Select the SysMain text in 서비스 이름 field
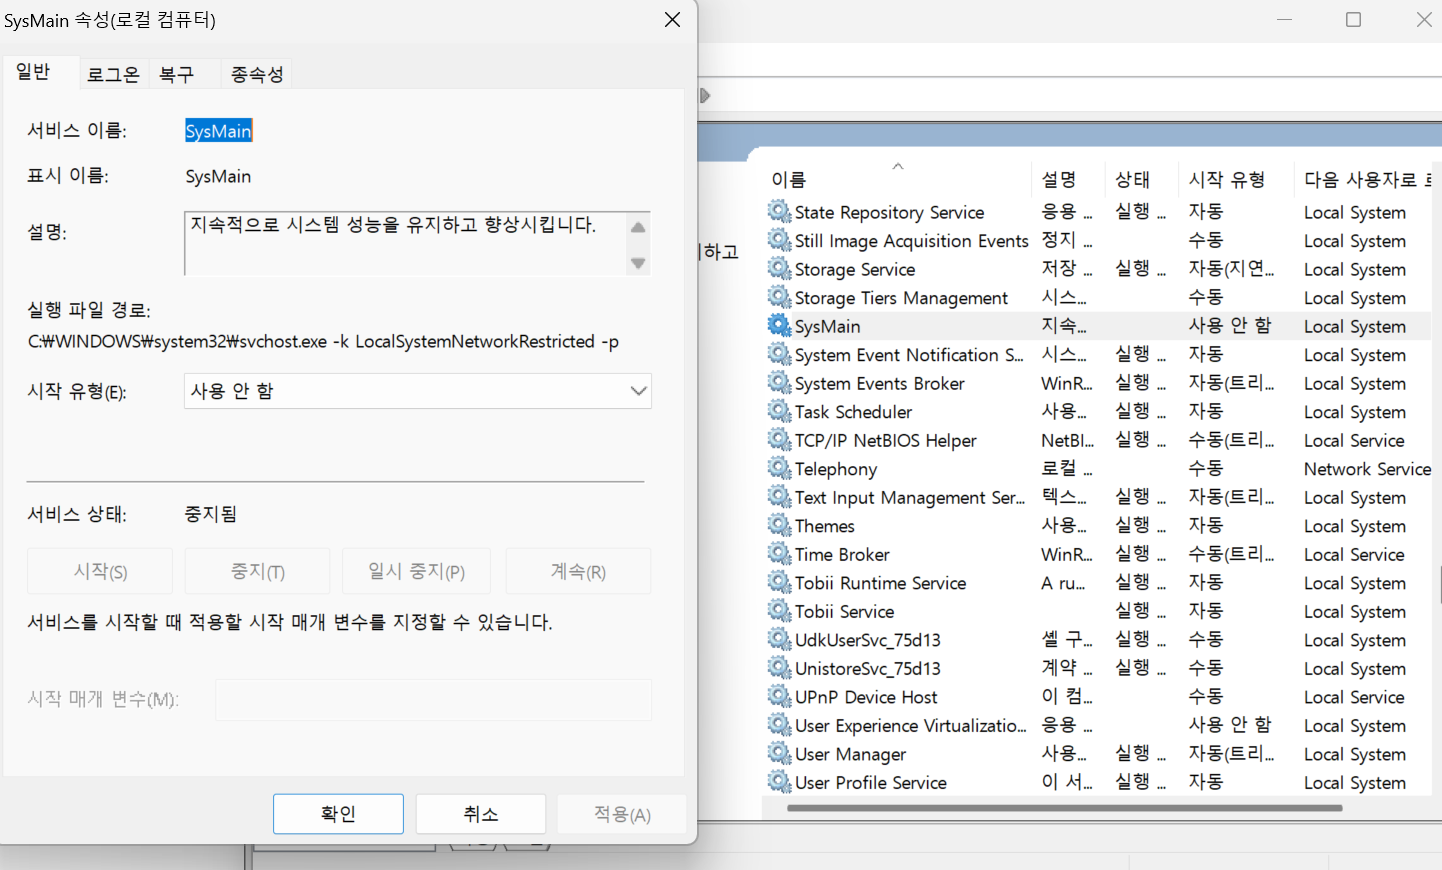This screenshot has height=870, width=1442. coord(218,130)
